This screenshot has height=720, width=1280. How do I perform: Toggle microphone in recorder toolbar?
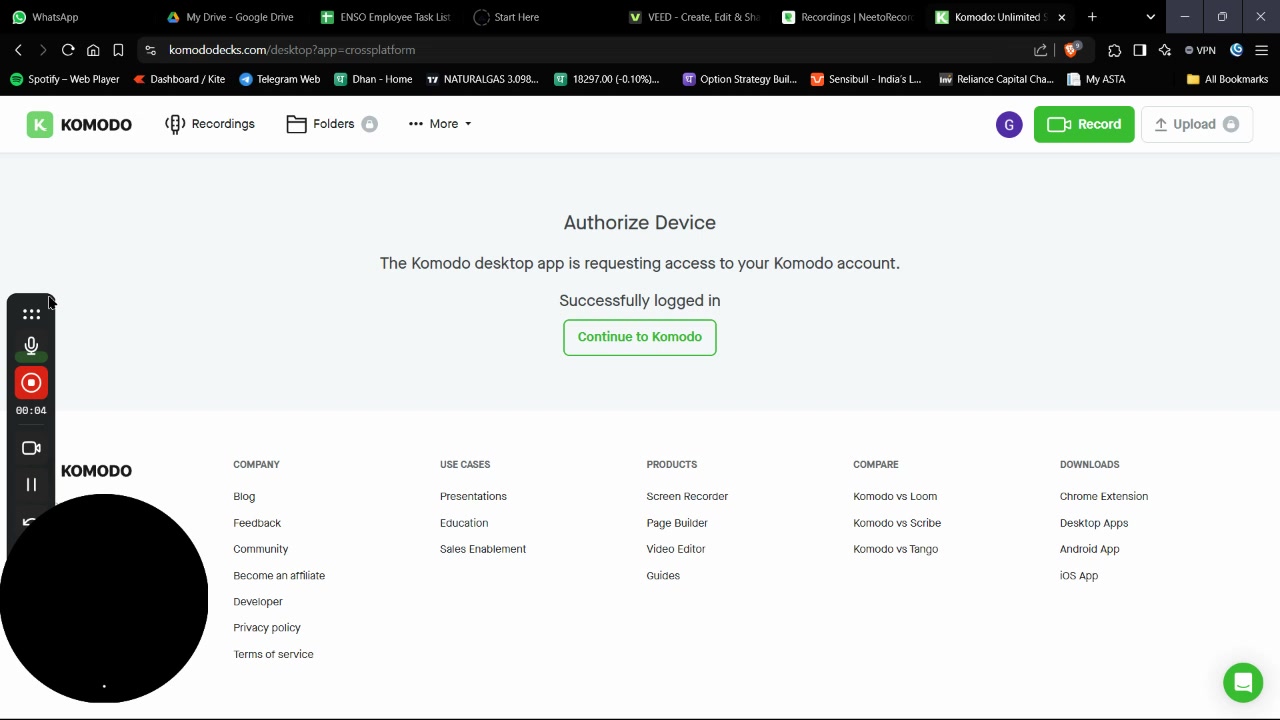31,346
